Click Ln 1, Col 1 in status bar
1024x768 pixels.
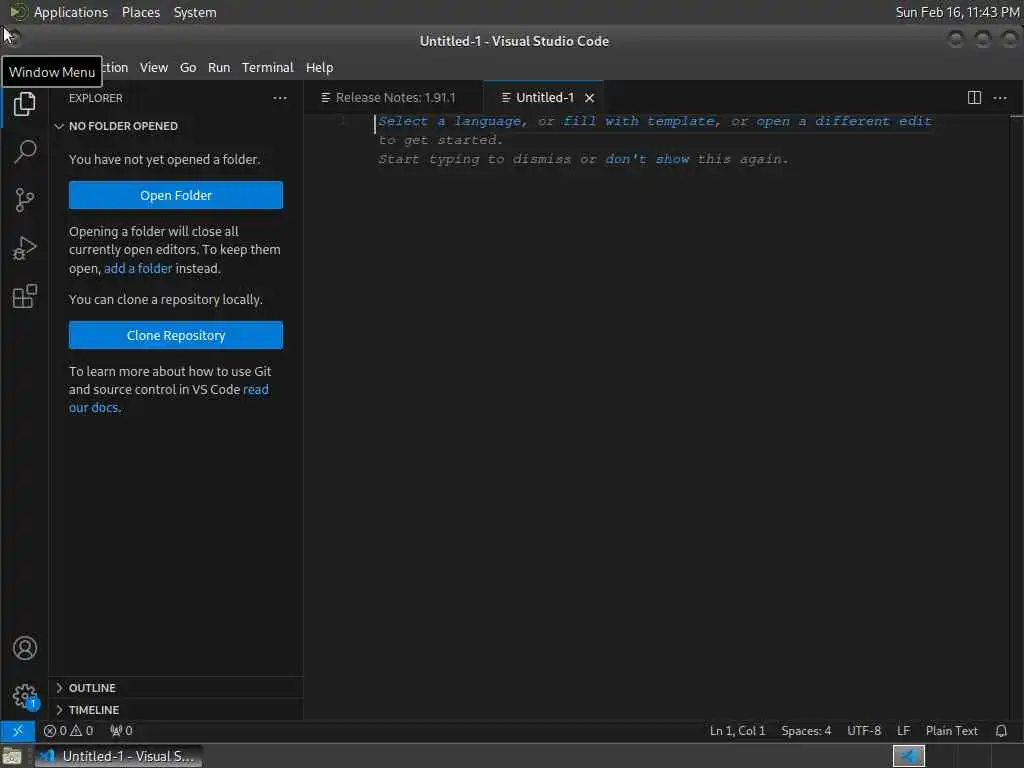coord(737,731)
